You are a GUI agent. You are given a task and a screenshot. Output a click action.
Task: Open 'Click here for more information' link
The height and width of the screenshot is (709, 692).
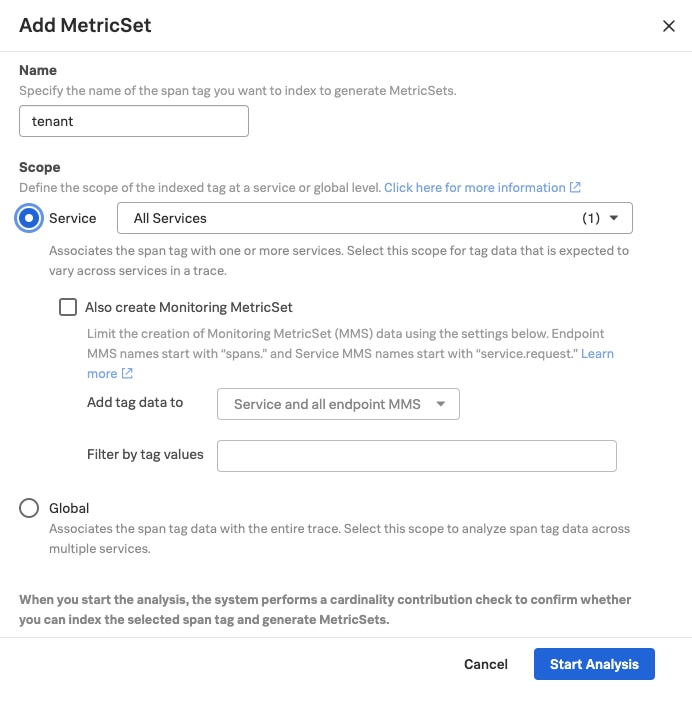click(x=474, y=188)
